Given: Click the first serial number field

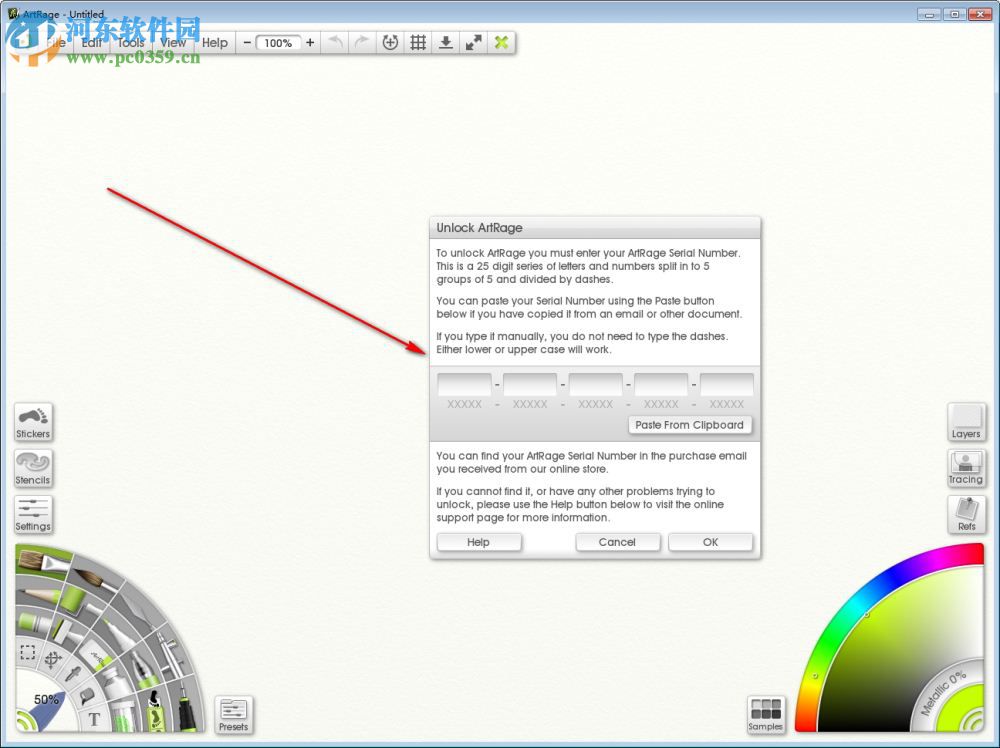Looking at the screenshot, I should [464, 385].
